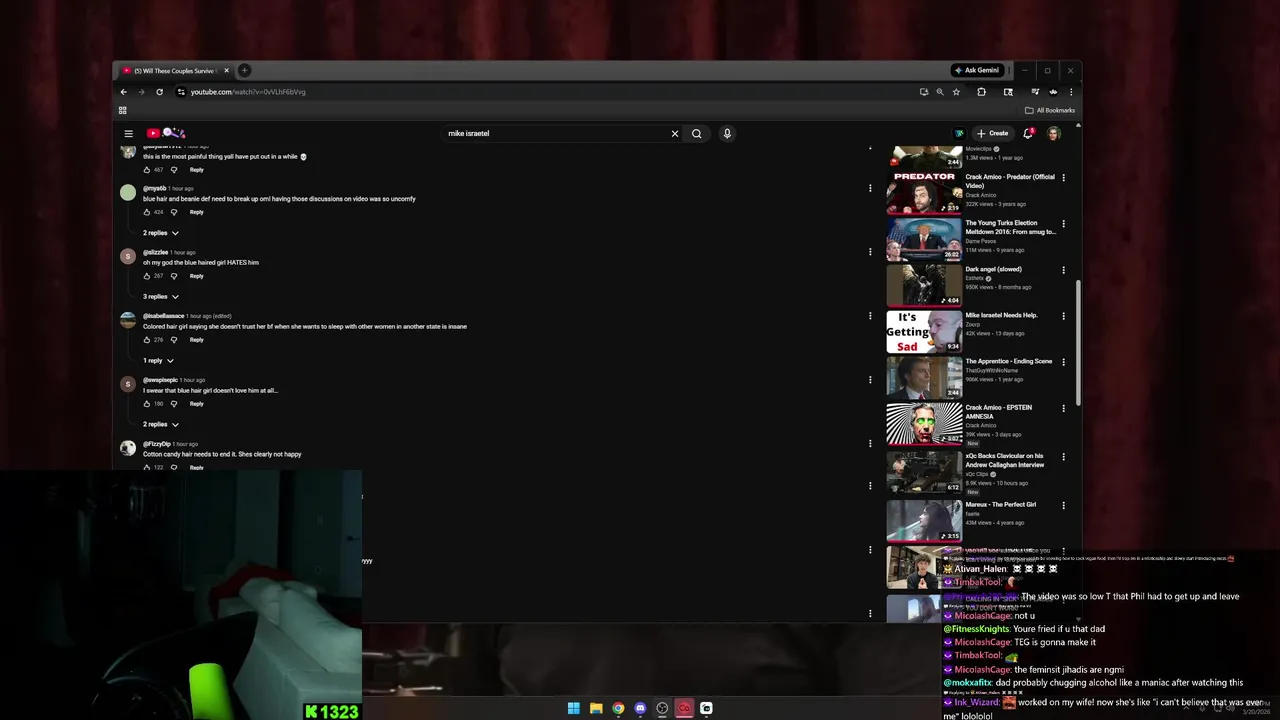Open options for 'The Apprentice - Ending Scene'

tap(1063, 362)
